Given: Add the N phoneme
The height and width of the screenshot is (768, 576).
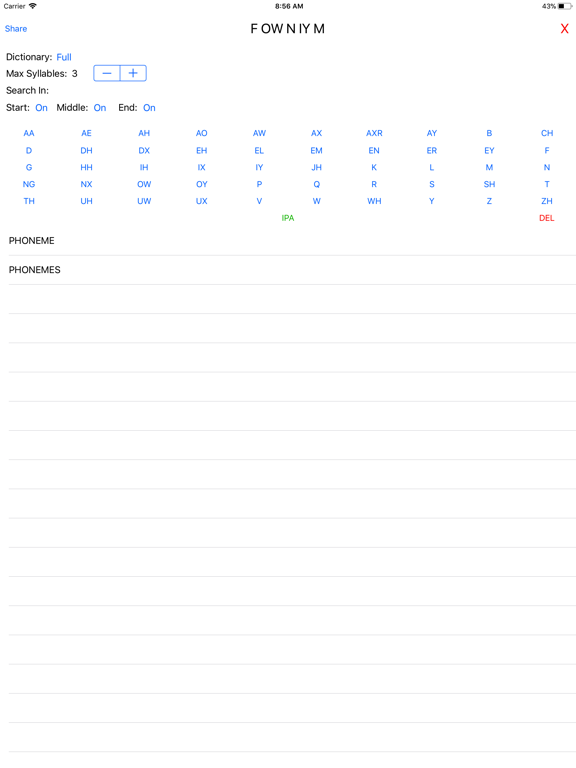Looking at the screenshot, I should click(547, 168).
